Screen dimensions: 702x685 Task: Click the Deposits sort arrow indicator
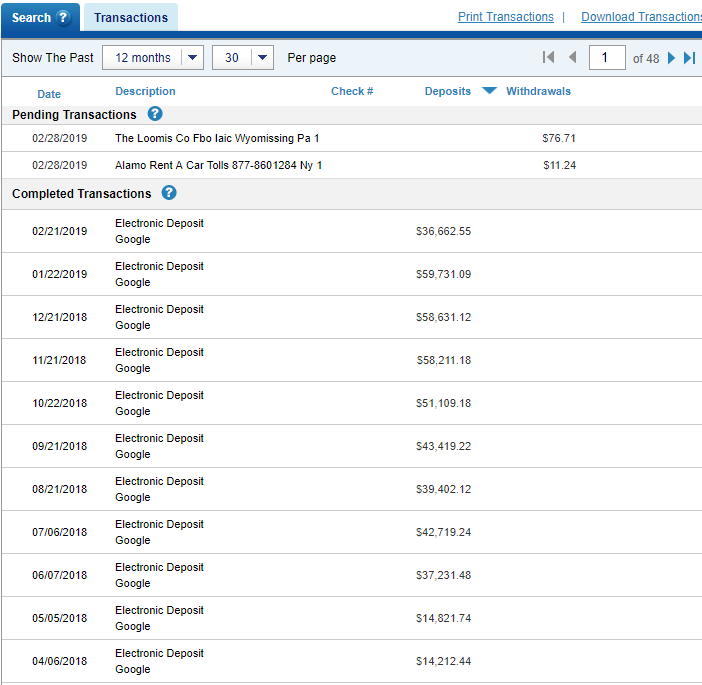point(489,91)
